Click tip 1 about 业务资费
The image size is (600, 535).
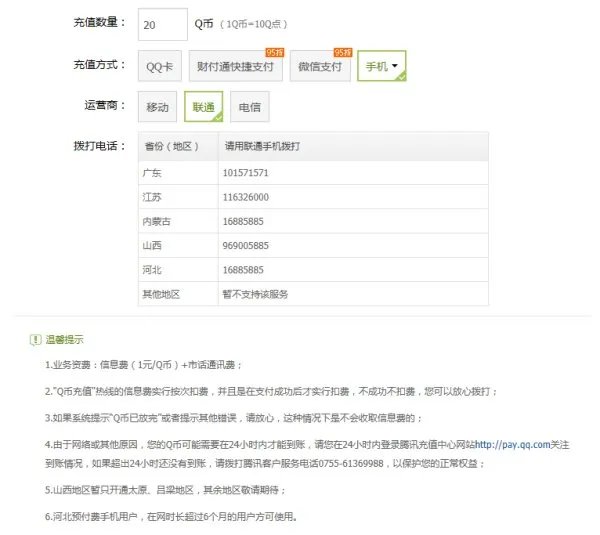[143, 365]
